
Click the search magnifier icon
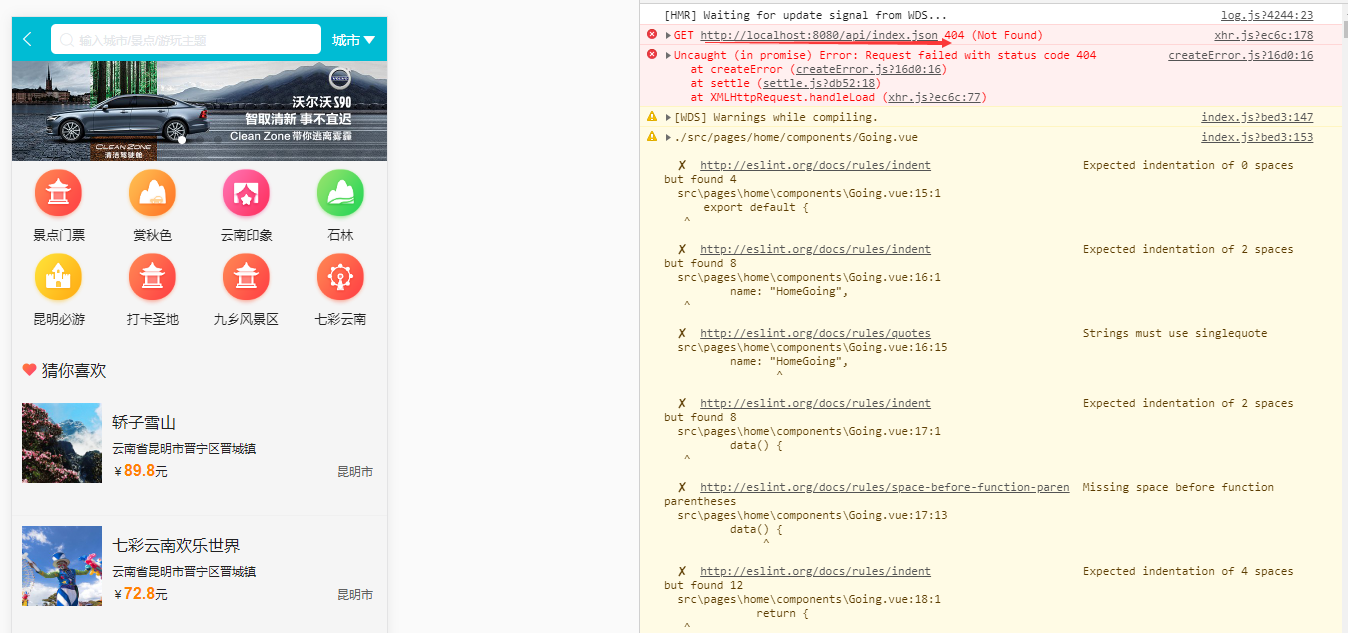tap(67, 40)
